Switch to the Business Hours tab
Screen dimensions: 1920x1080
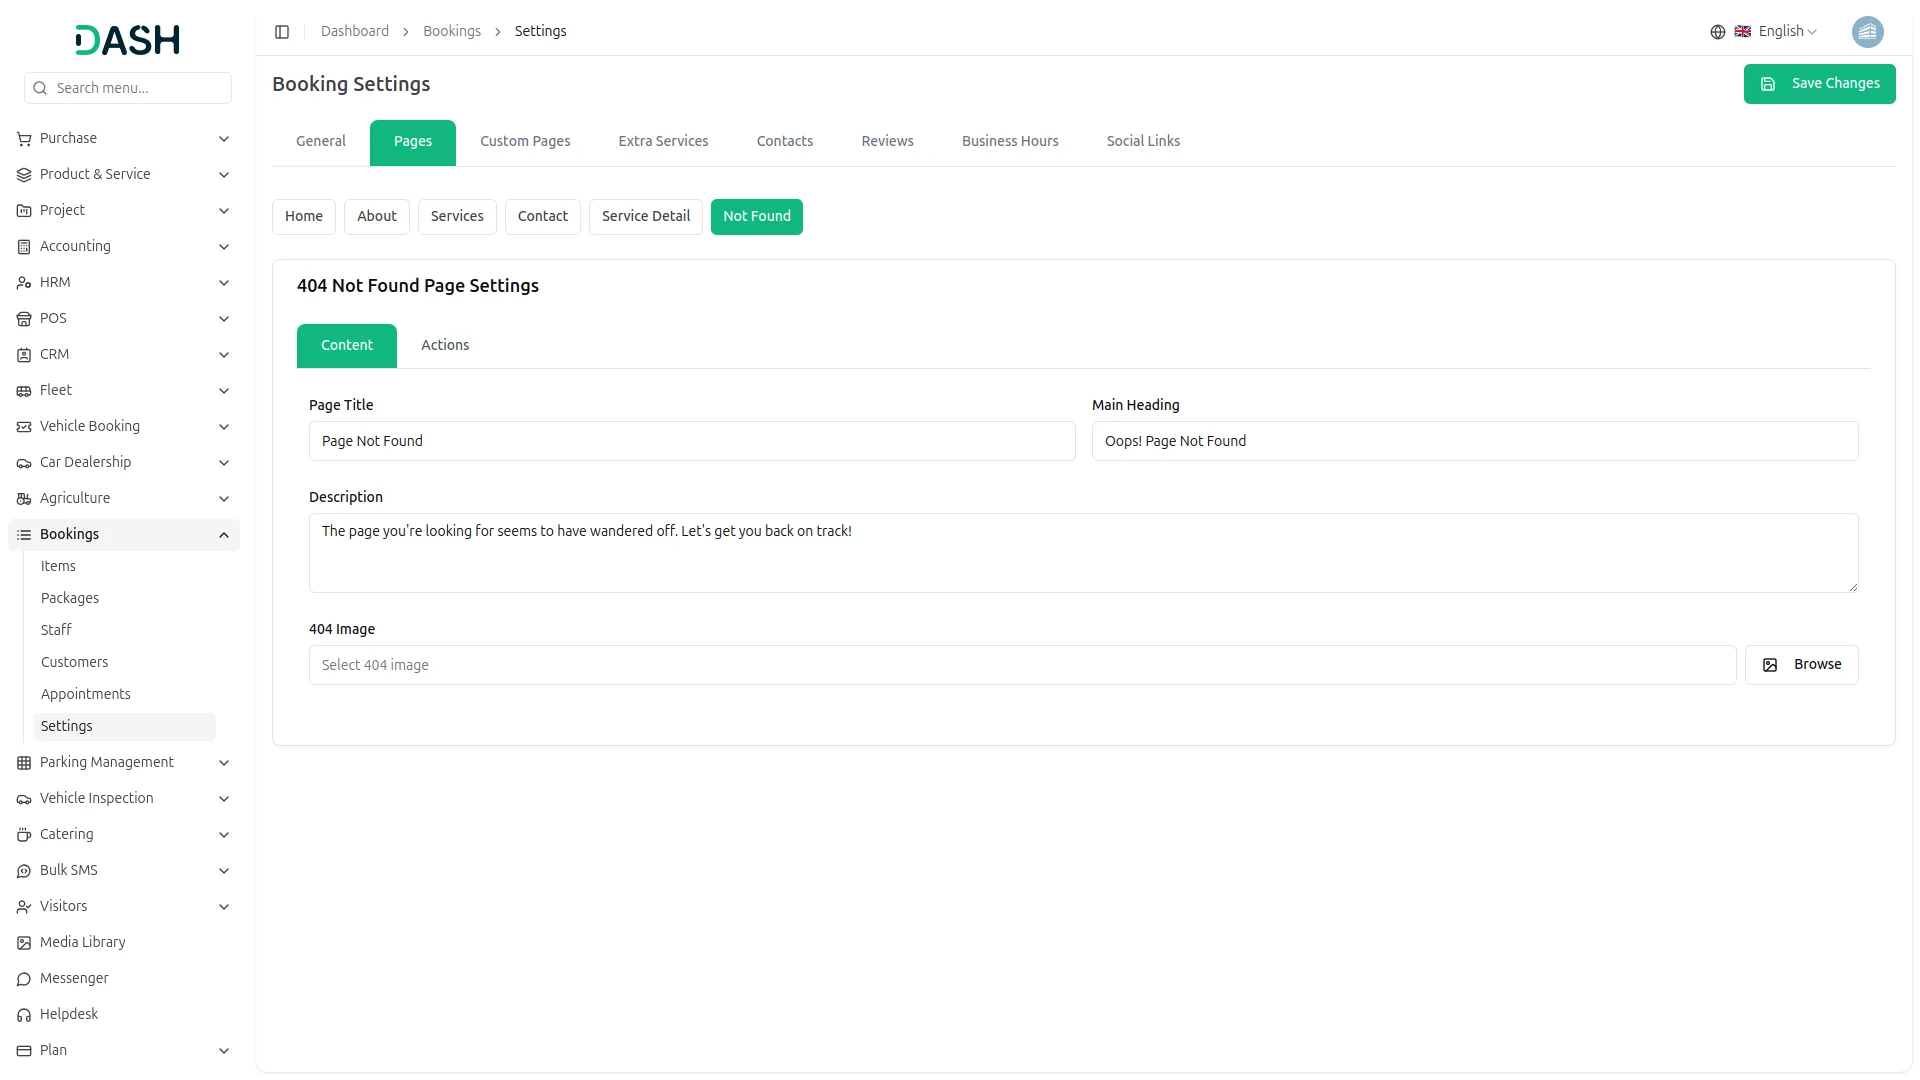click(x=1010, y=142)
